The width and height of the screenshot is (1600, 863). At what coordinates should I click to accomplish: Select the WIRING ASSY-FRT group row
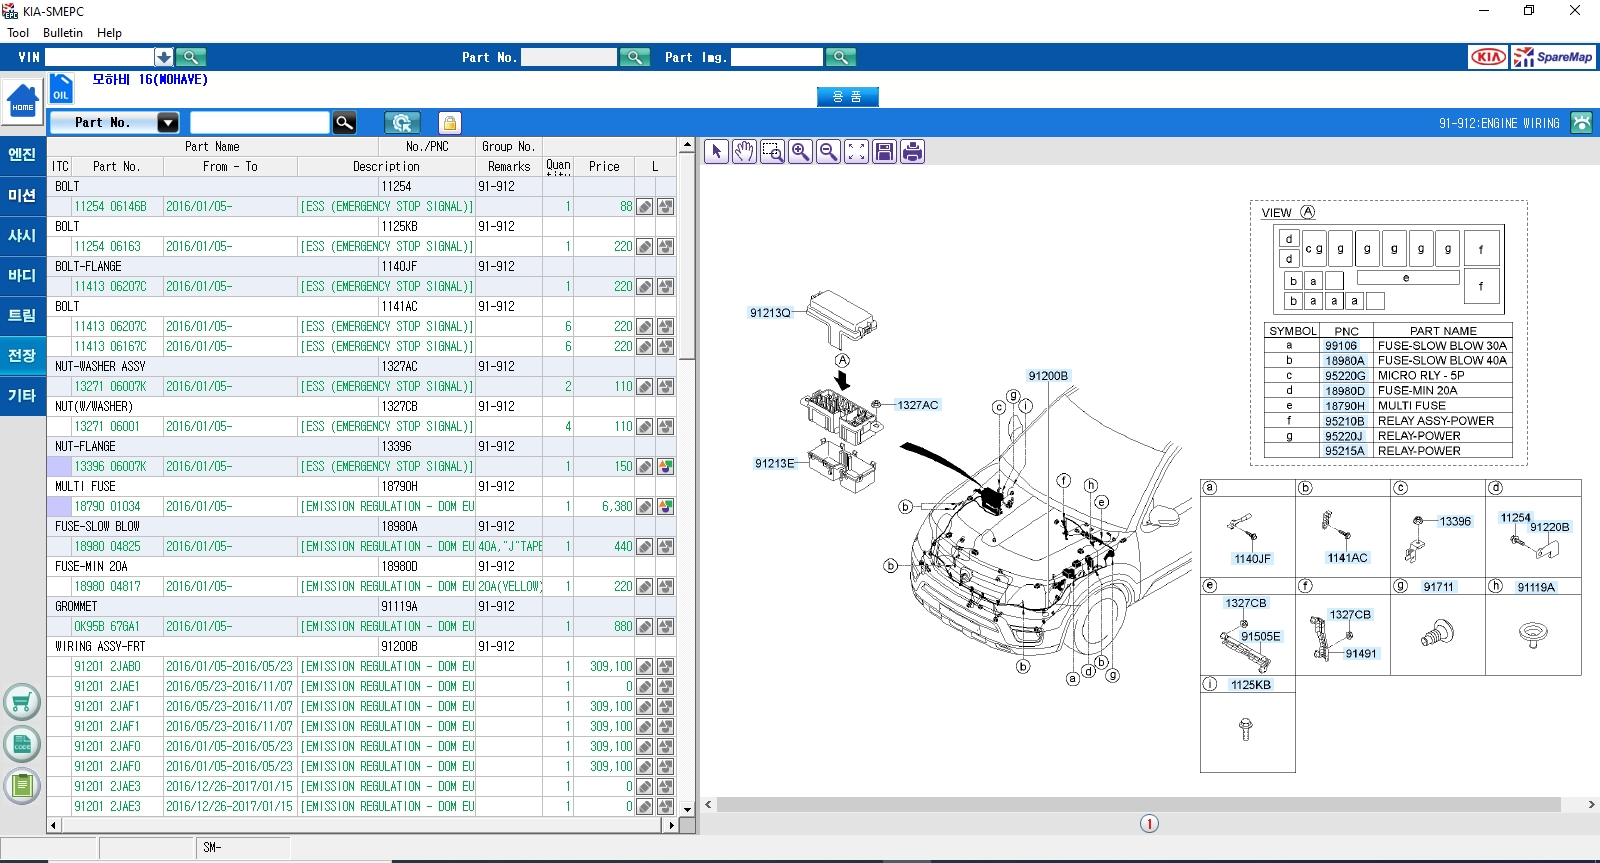361,647
